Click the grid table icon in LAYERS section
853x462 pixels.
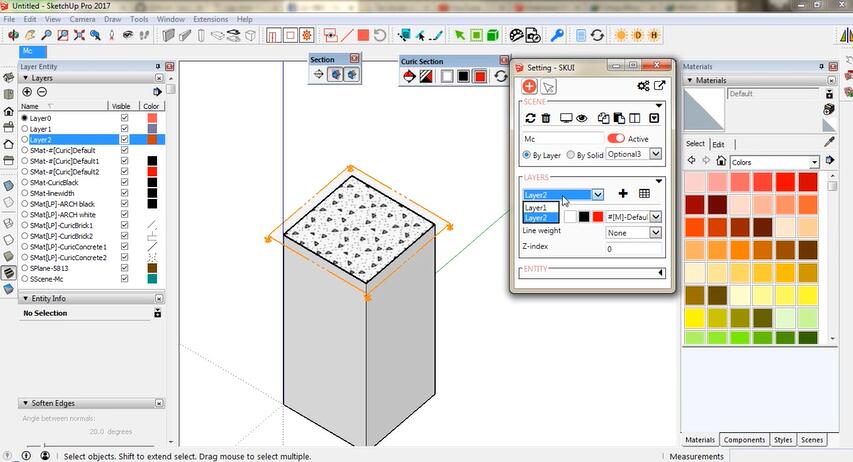[x=645, y=194]
